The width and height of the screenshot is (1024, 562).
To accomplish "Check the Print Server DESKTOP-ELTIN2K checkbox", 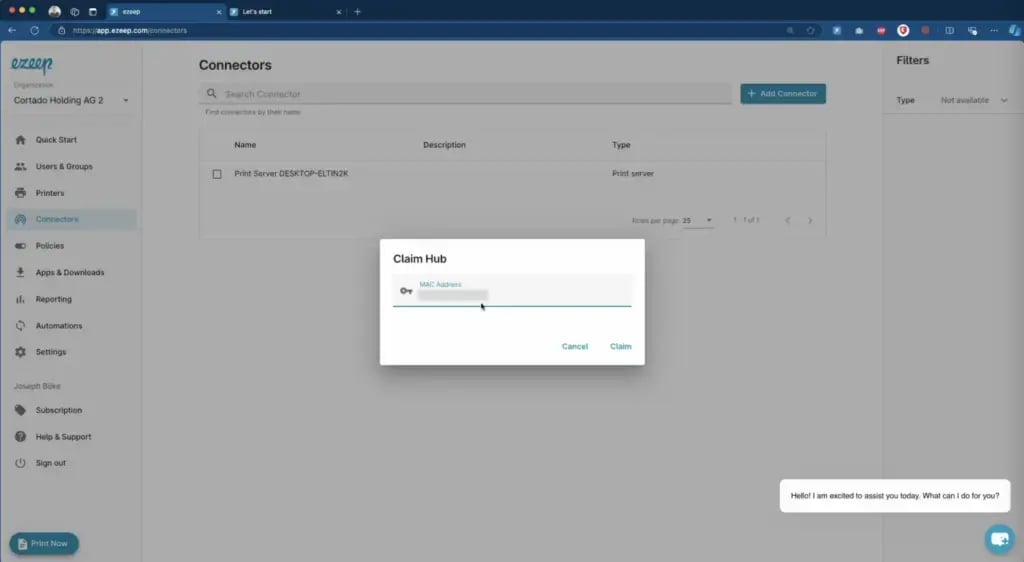I will click(217, 174).
